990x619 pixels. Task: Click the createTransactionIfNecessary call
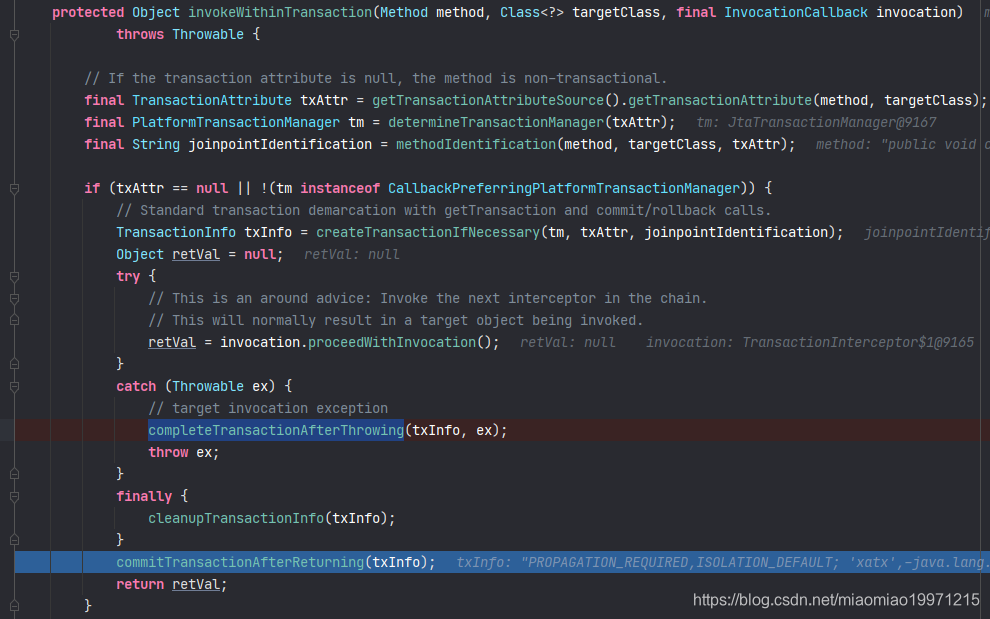tap(427, 232)
